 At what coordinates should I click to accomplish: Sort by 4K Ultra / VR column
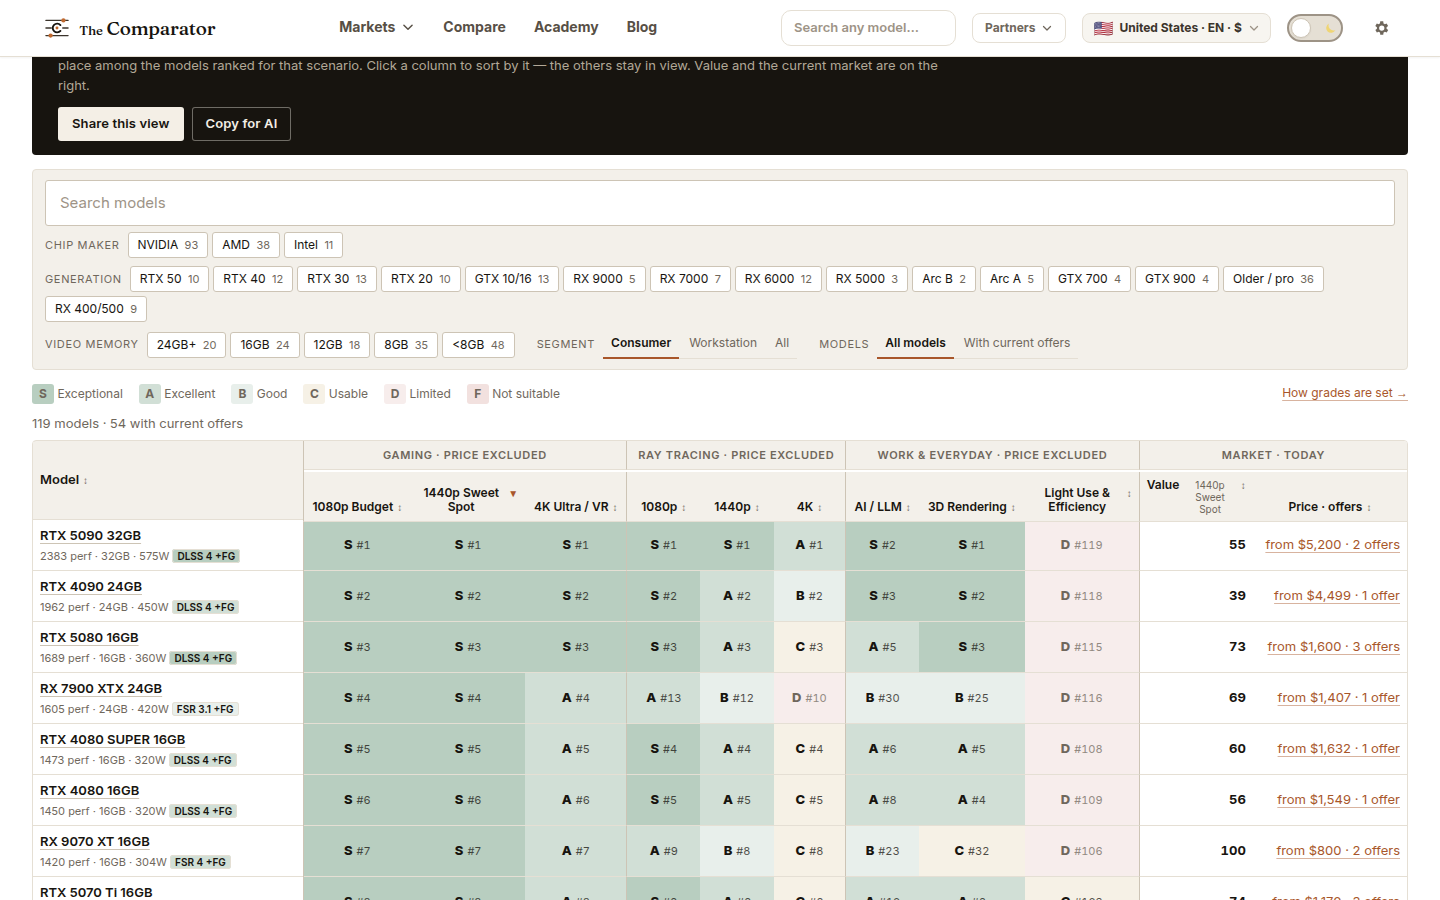click(x=575, y=507)
